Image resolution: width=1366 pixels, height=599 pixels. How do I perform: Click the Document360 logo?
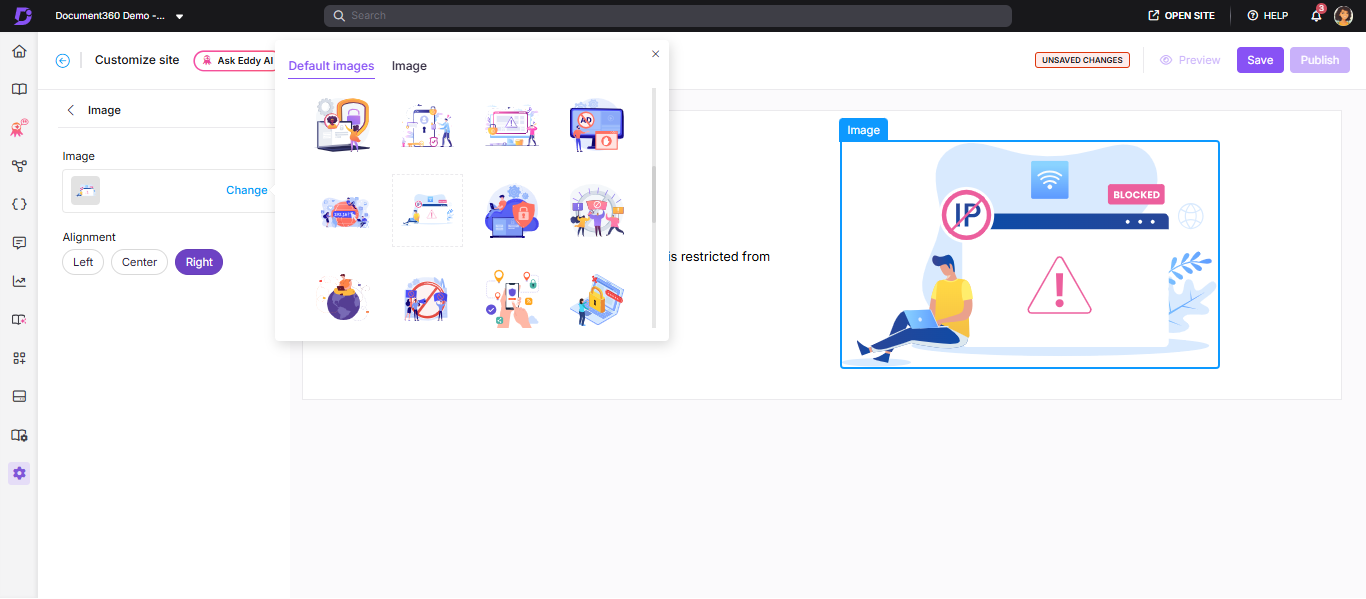22,15
